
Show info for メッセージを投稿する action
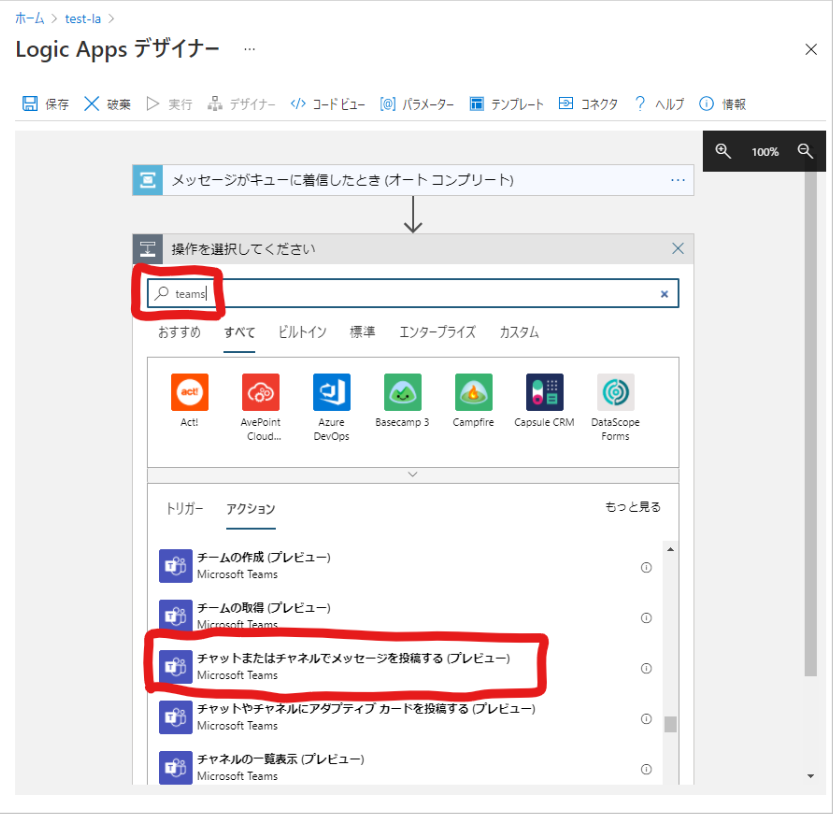(646, 668)
